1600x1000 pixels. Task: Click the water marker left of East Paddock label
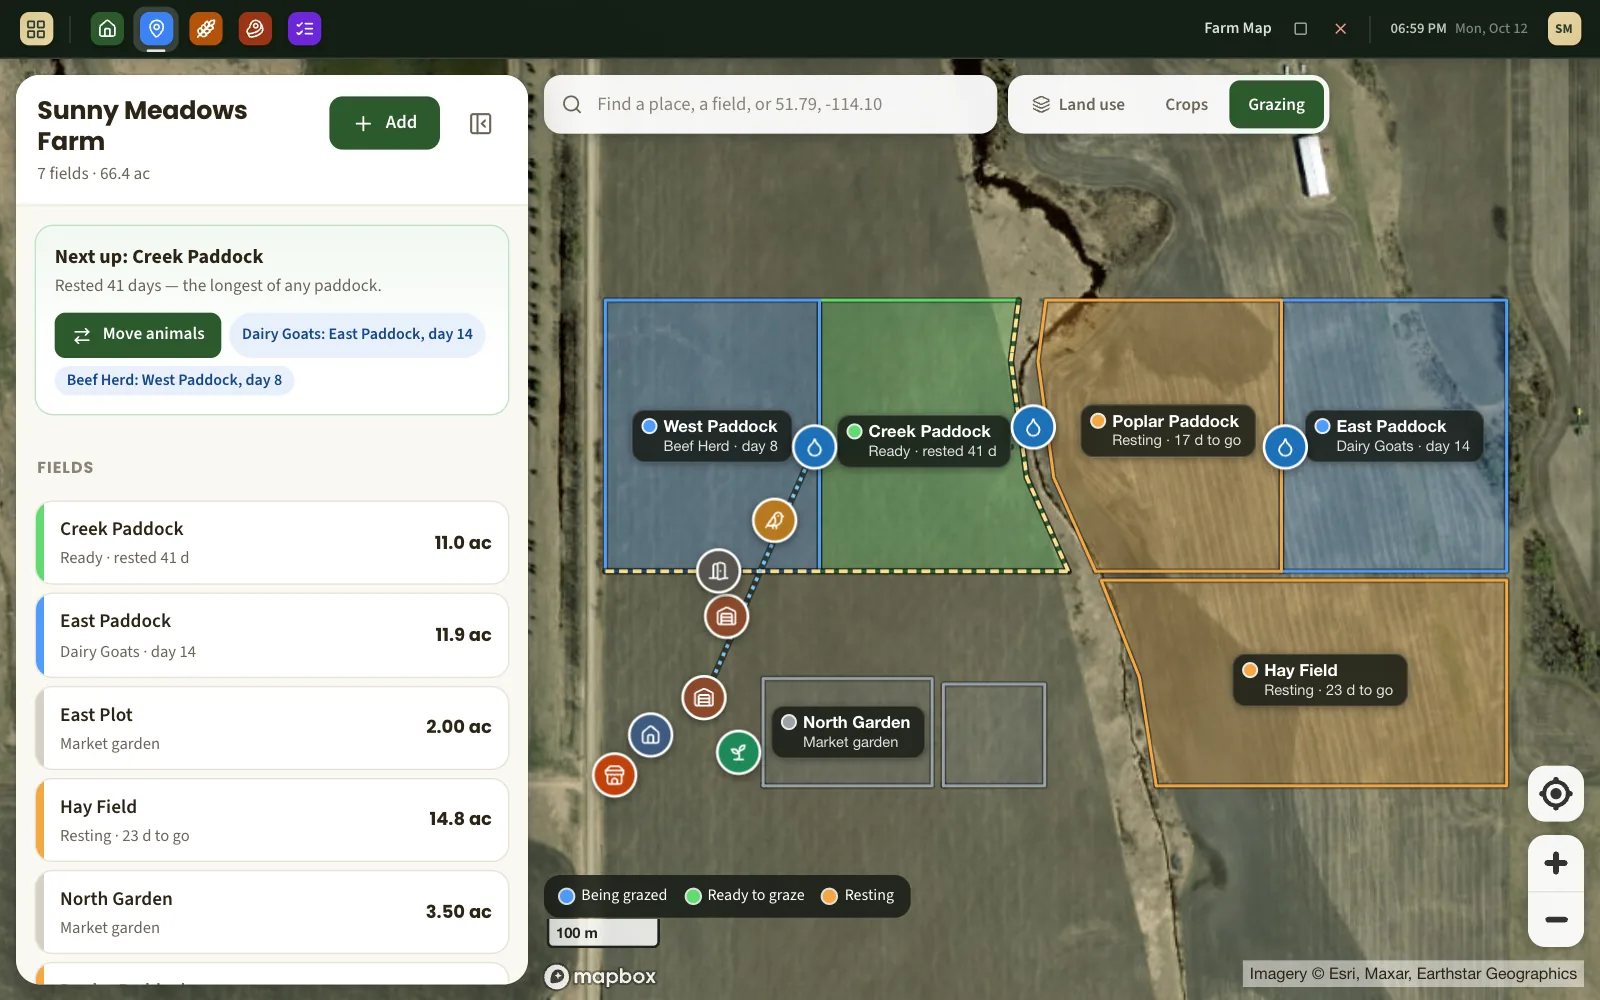pos(1285,447)
